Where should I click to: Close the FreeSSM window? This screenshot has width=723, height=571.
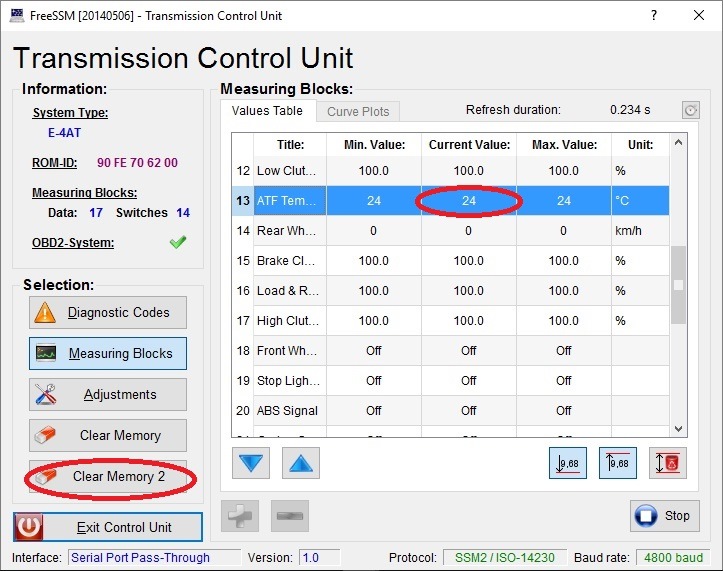click(699, 15)
